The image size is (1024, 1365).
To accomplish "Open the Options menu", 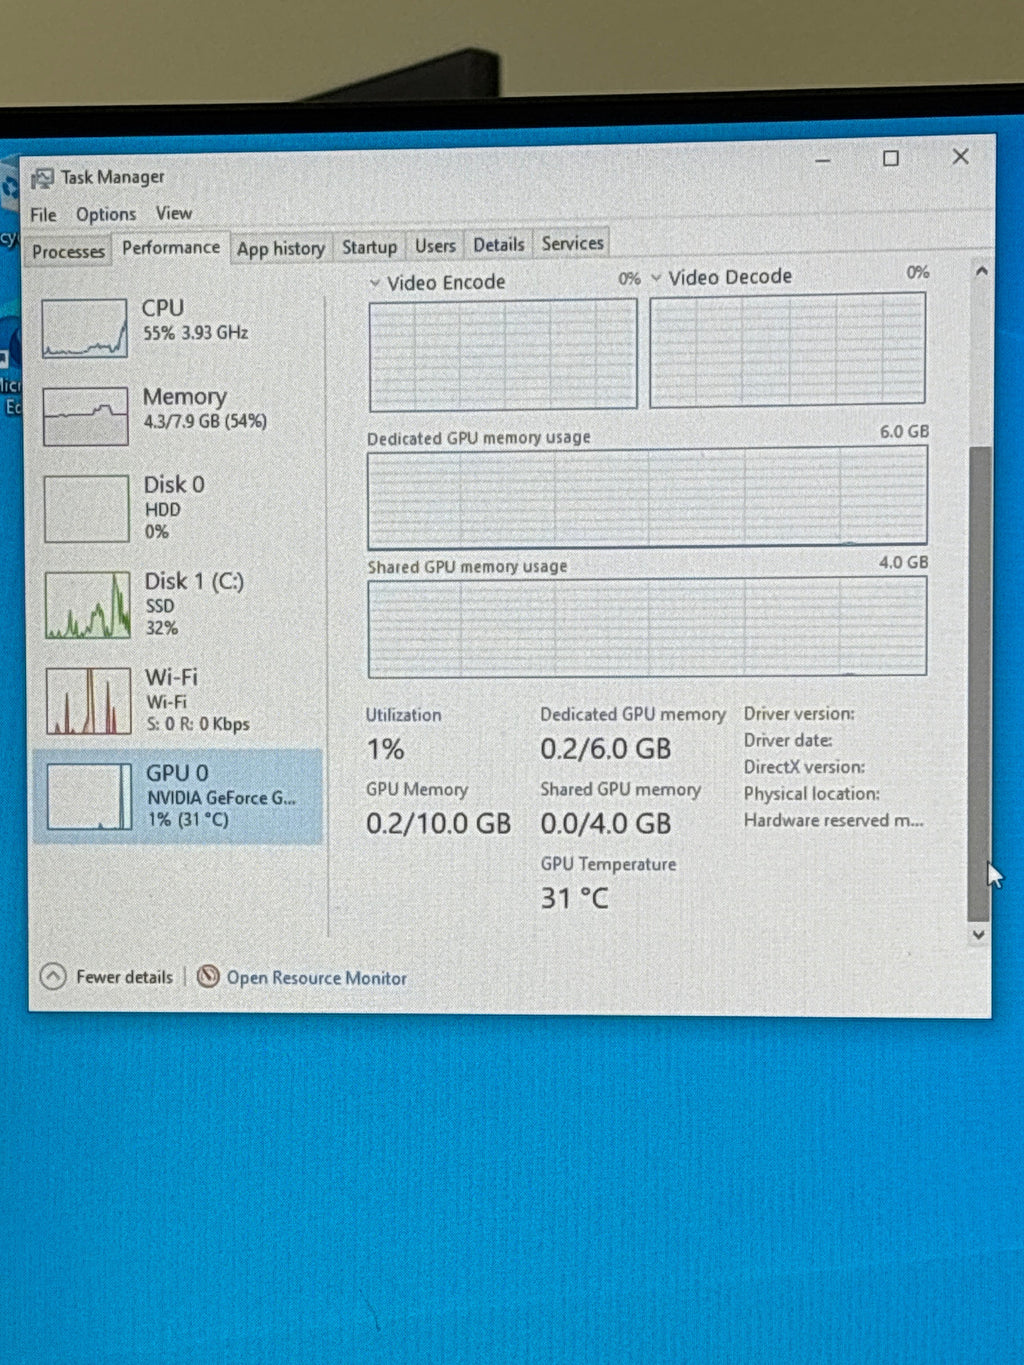I will tap(106, 214).
